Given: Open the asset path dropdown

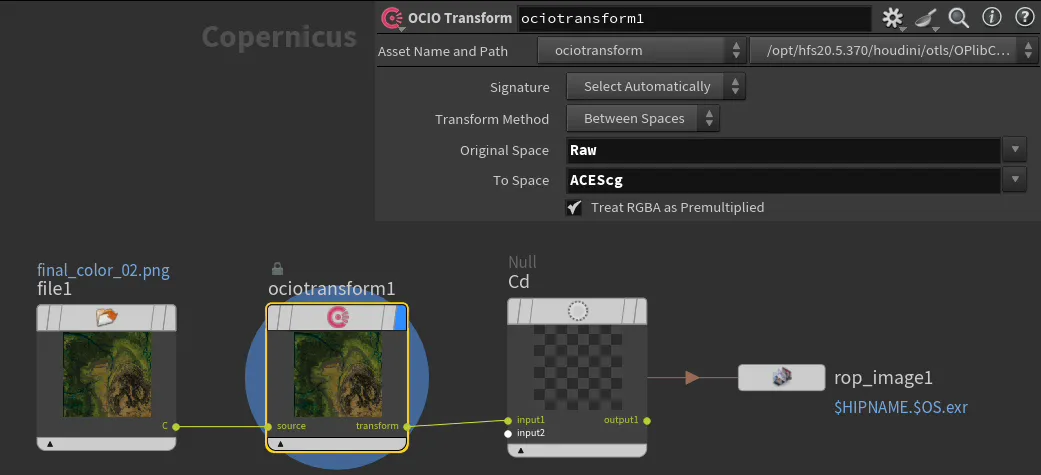Looking at the screenshot, I should point(894,50).
